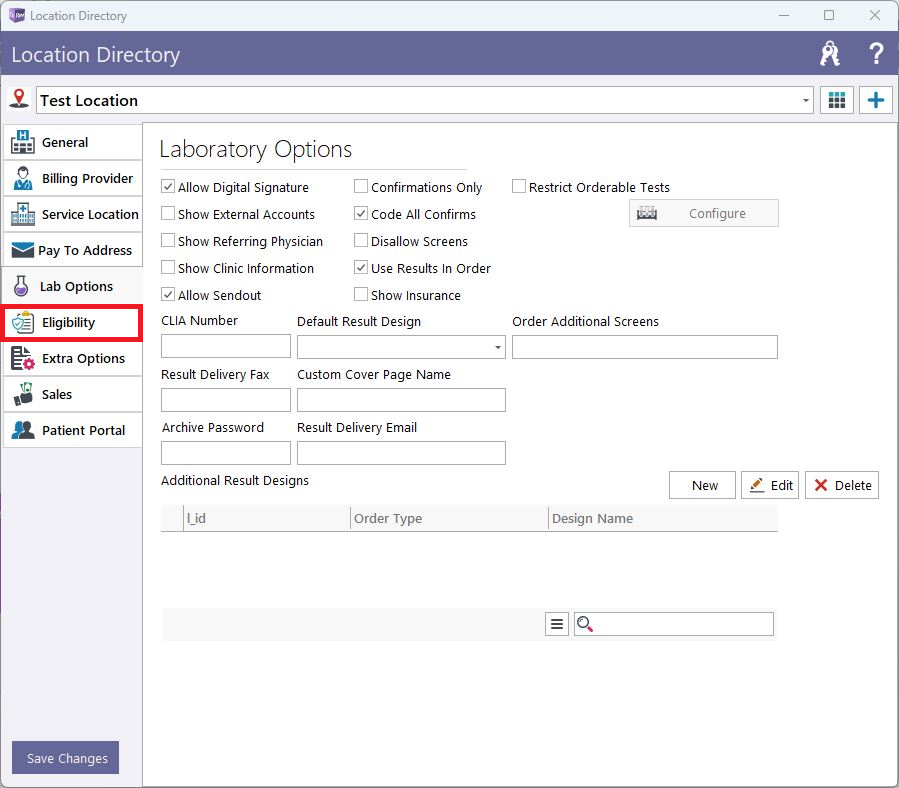Viewport: 899px width, 788px height.
Task: Sort by l_id column header
Action: click(267, 518)
